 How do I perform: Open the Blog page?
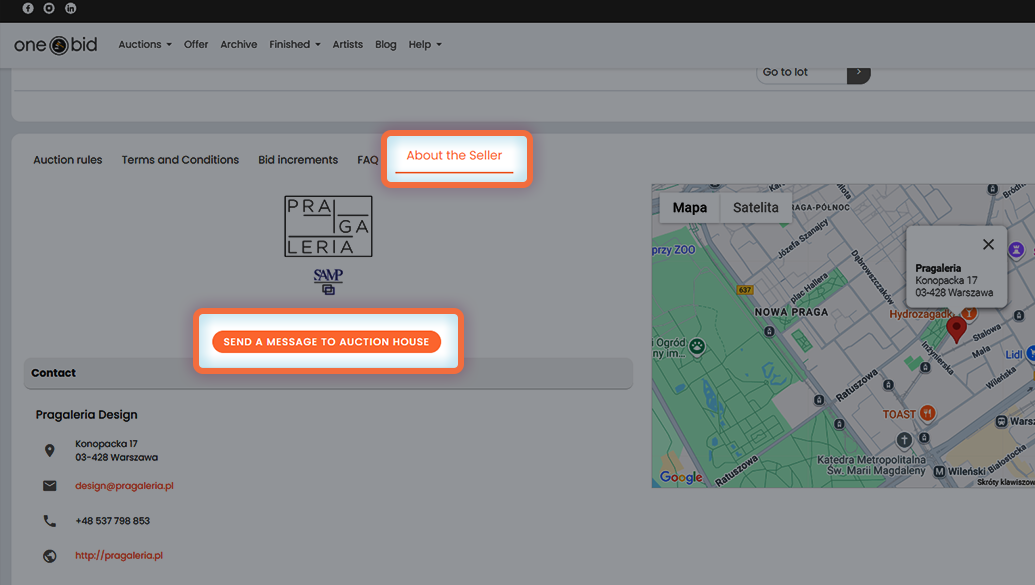coord(386,44)
